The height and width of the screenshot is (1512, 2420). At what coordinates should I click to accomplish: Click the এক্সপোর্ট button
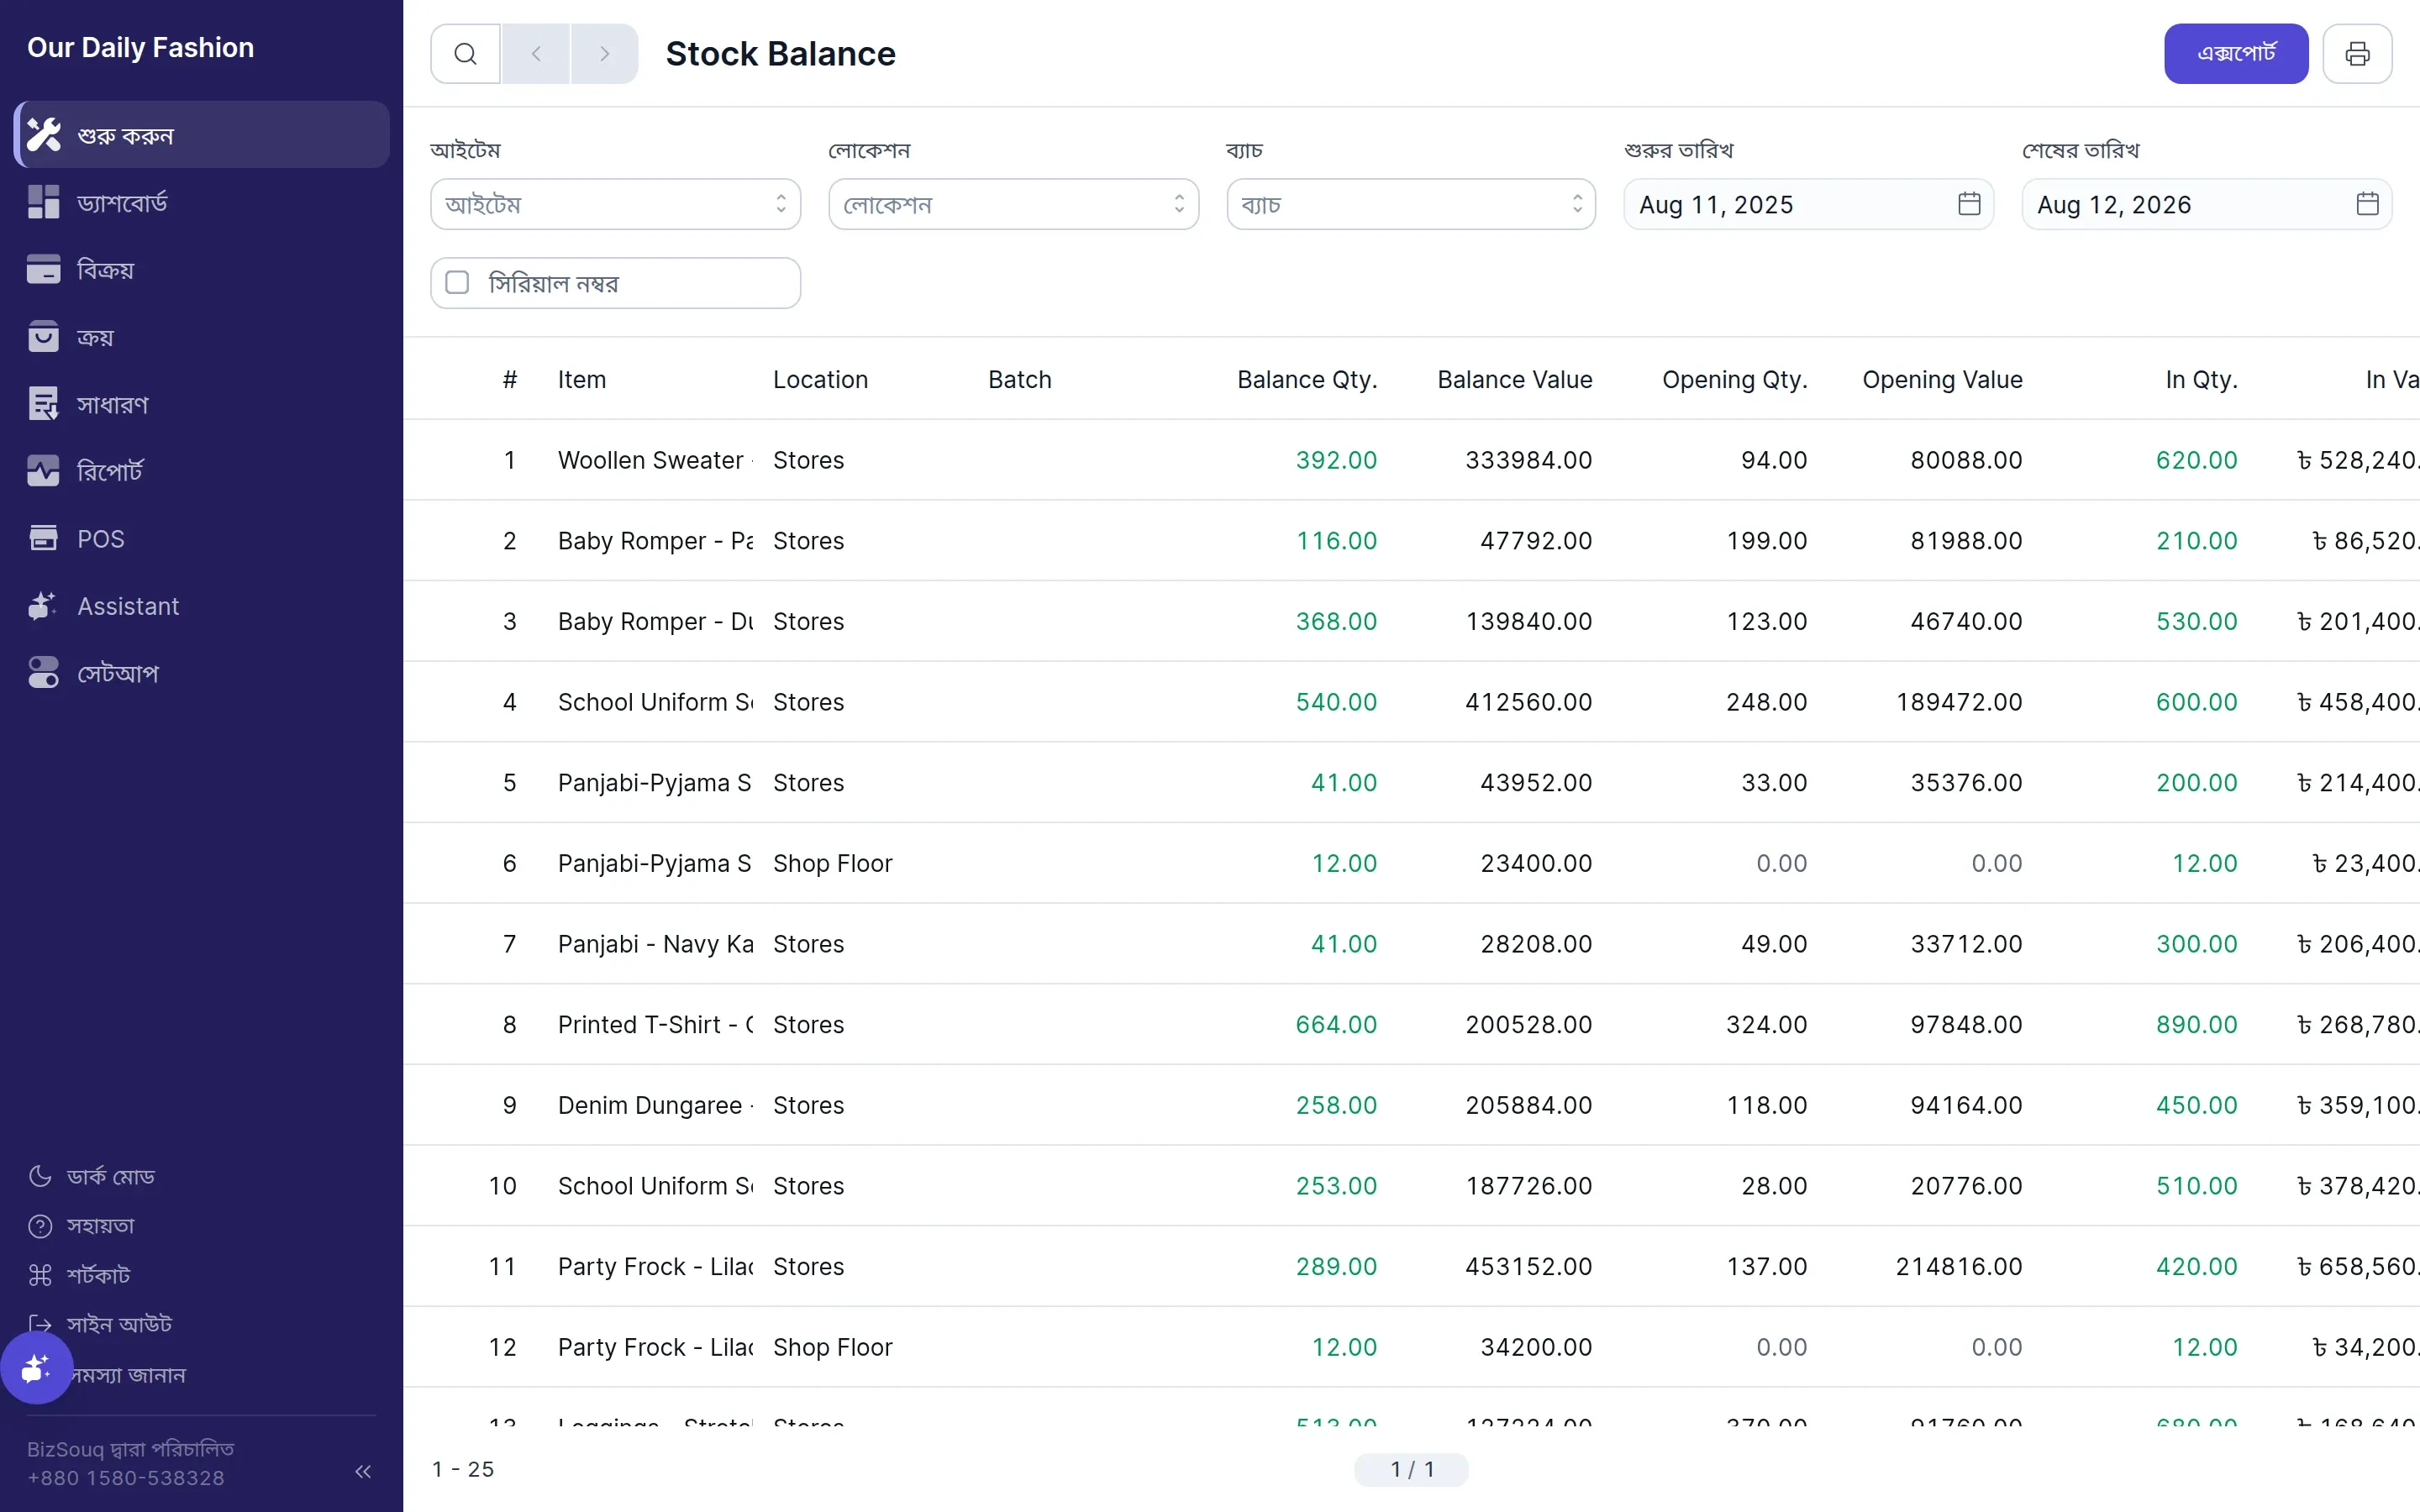click(2236, 54)
